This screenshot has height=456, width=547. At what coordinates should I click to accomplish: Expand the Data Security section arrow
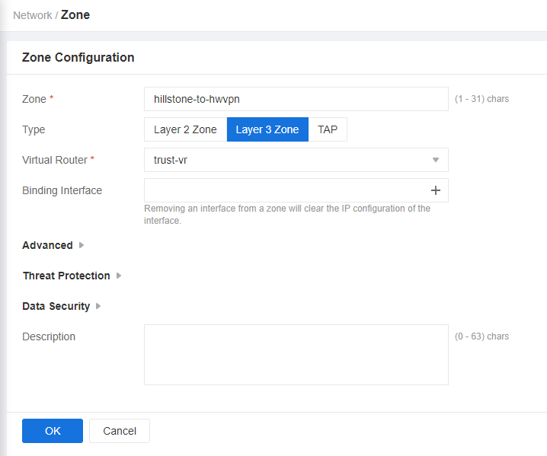[x=98, y=306]
